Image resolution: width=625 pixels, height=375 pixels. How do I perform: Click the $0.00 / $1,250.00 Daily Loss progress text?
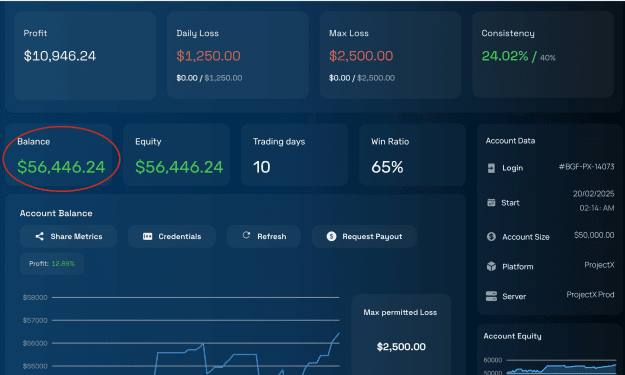[x=209, y=78]
